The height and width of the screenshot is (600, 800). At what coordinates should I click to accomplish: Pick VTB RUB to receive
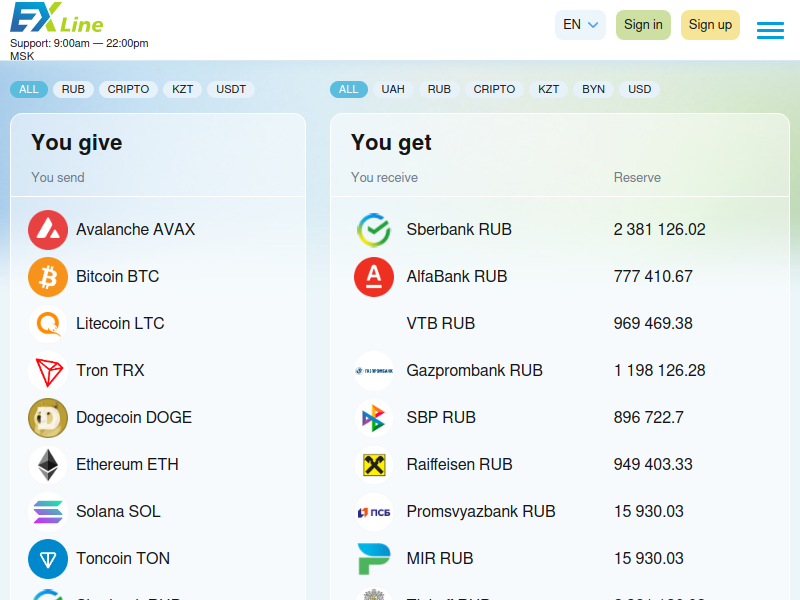point(560,324)
